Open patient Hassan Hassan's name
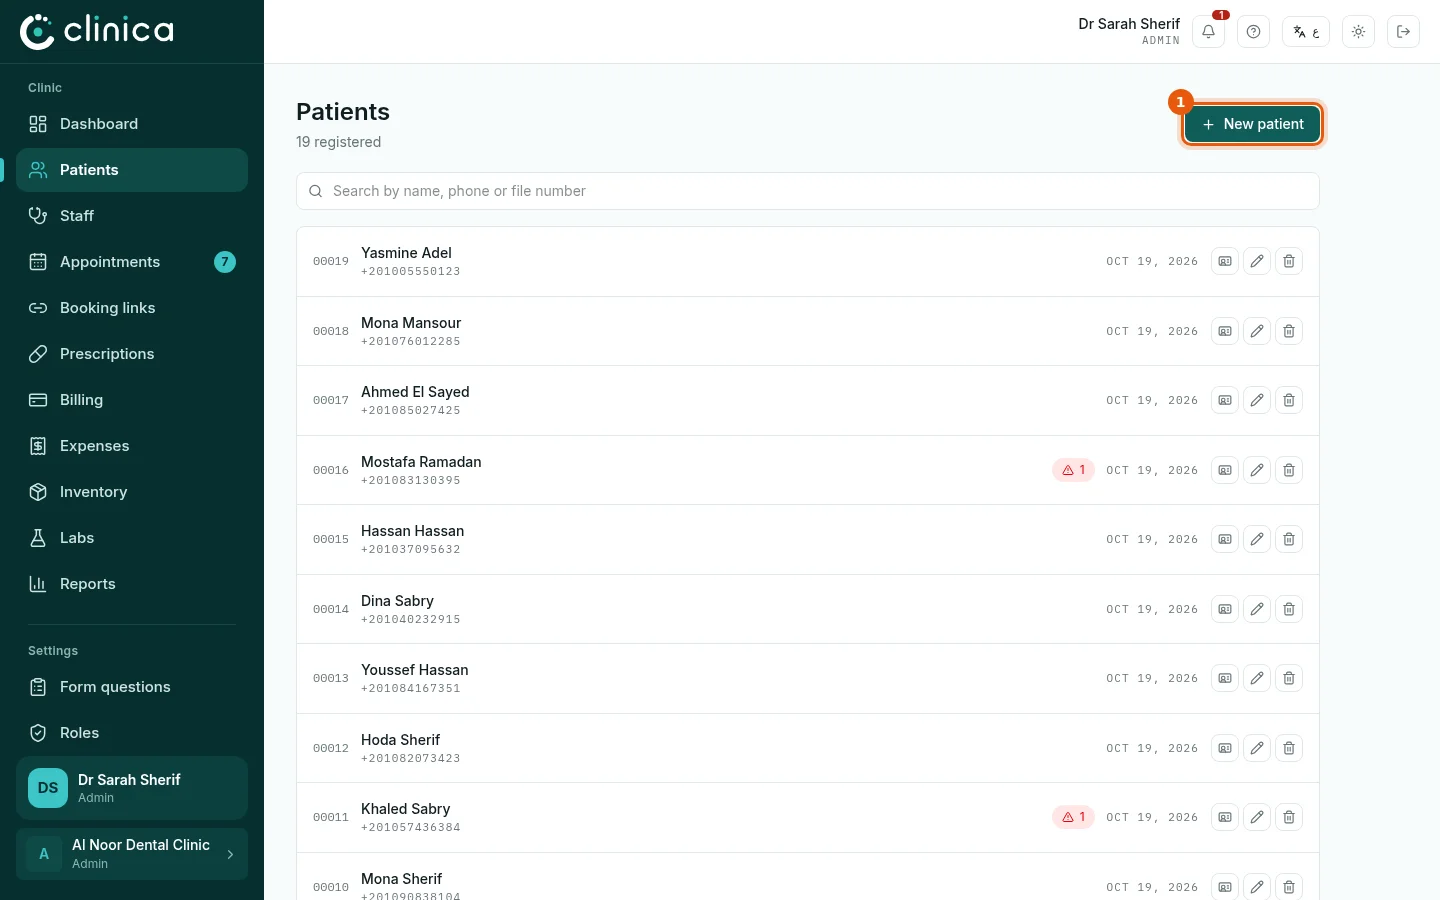 (x=412, y=531)
